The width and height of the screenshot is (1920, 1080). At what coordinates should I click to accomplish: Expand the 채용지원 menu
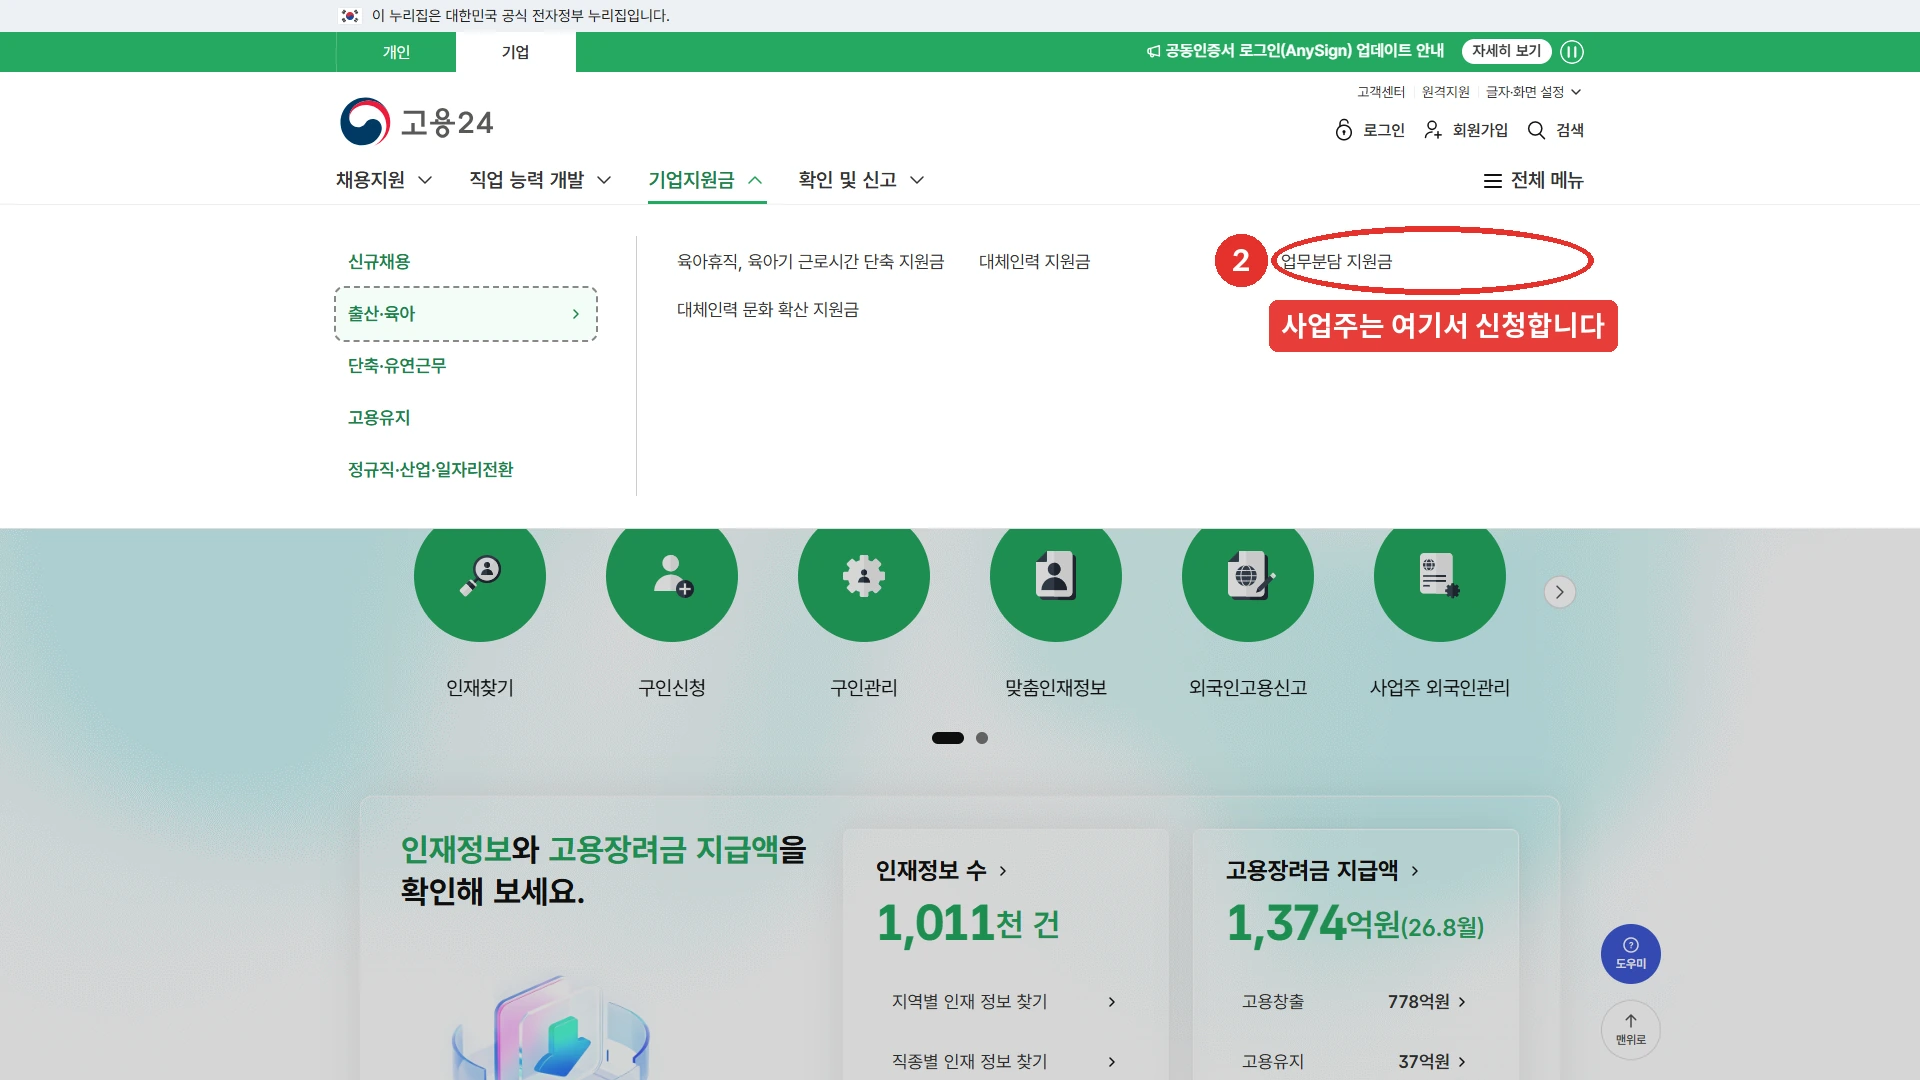[384, 180]
